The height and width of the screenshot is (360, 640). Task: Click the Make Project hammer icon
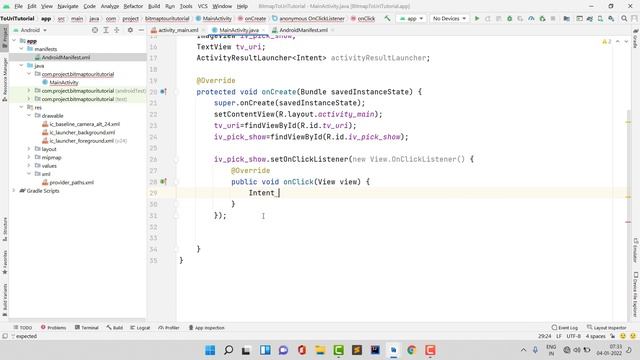(x=387, y=19)
